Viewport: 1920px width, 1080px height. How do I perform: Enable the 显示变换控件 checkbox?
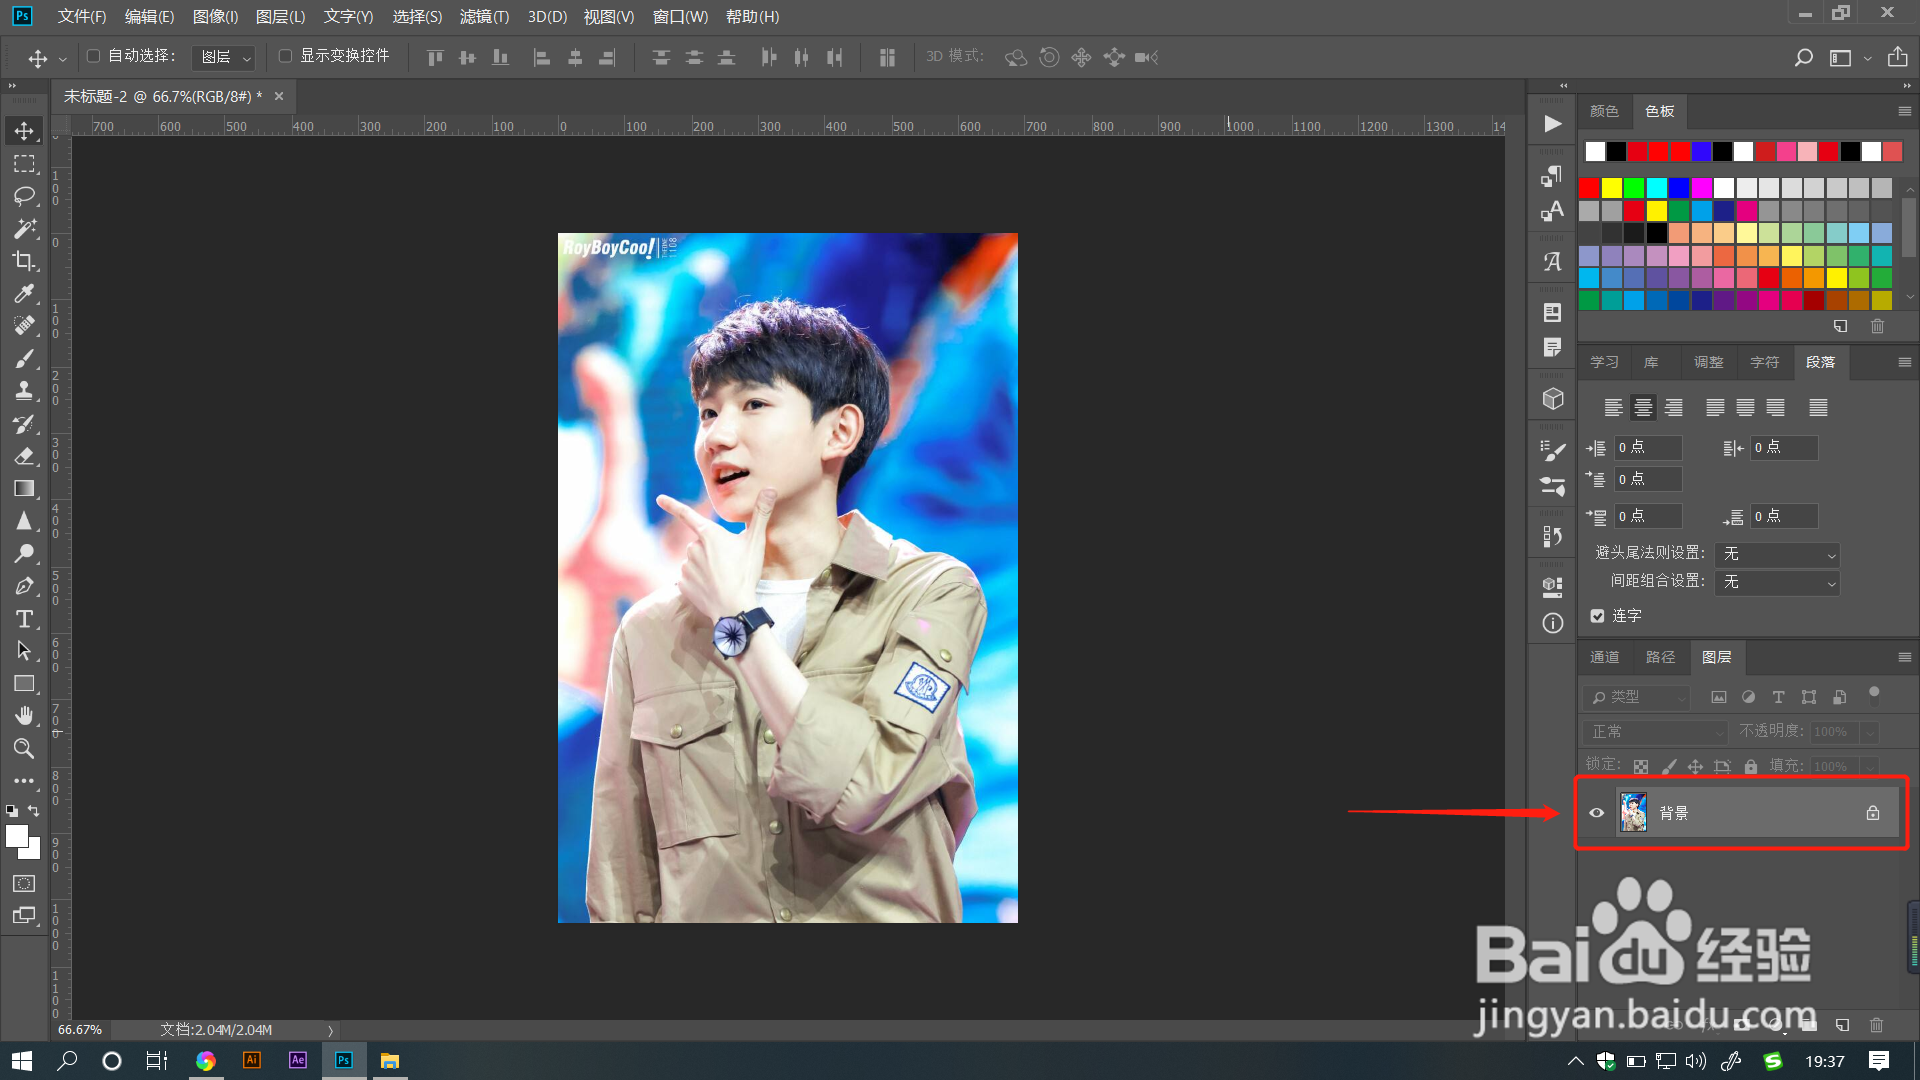tap(285, 56)
